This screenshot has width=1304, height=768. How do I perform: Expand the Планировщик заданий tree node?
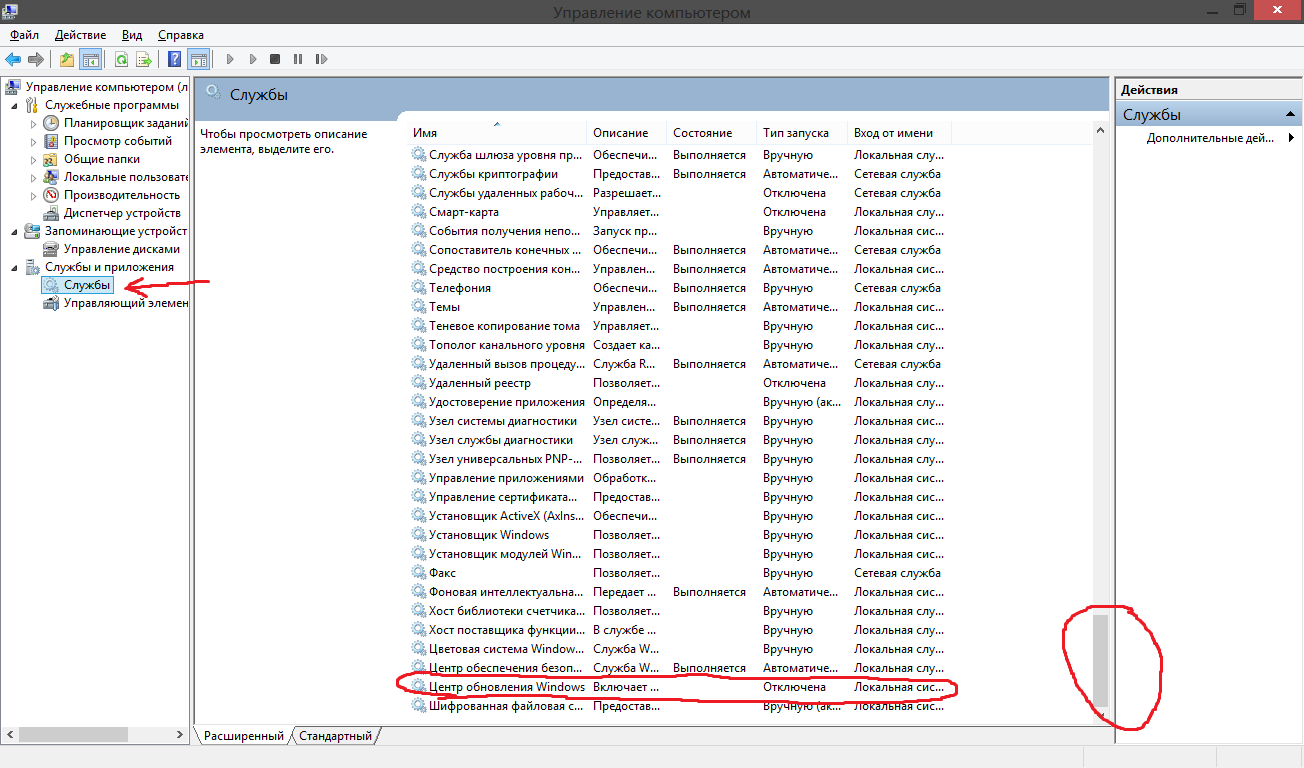coord(34,124)
